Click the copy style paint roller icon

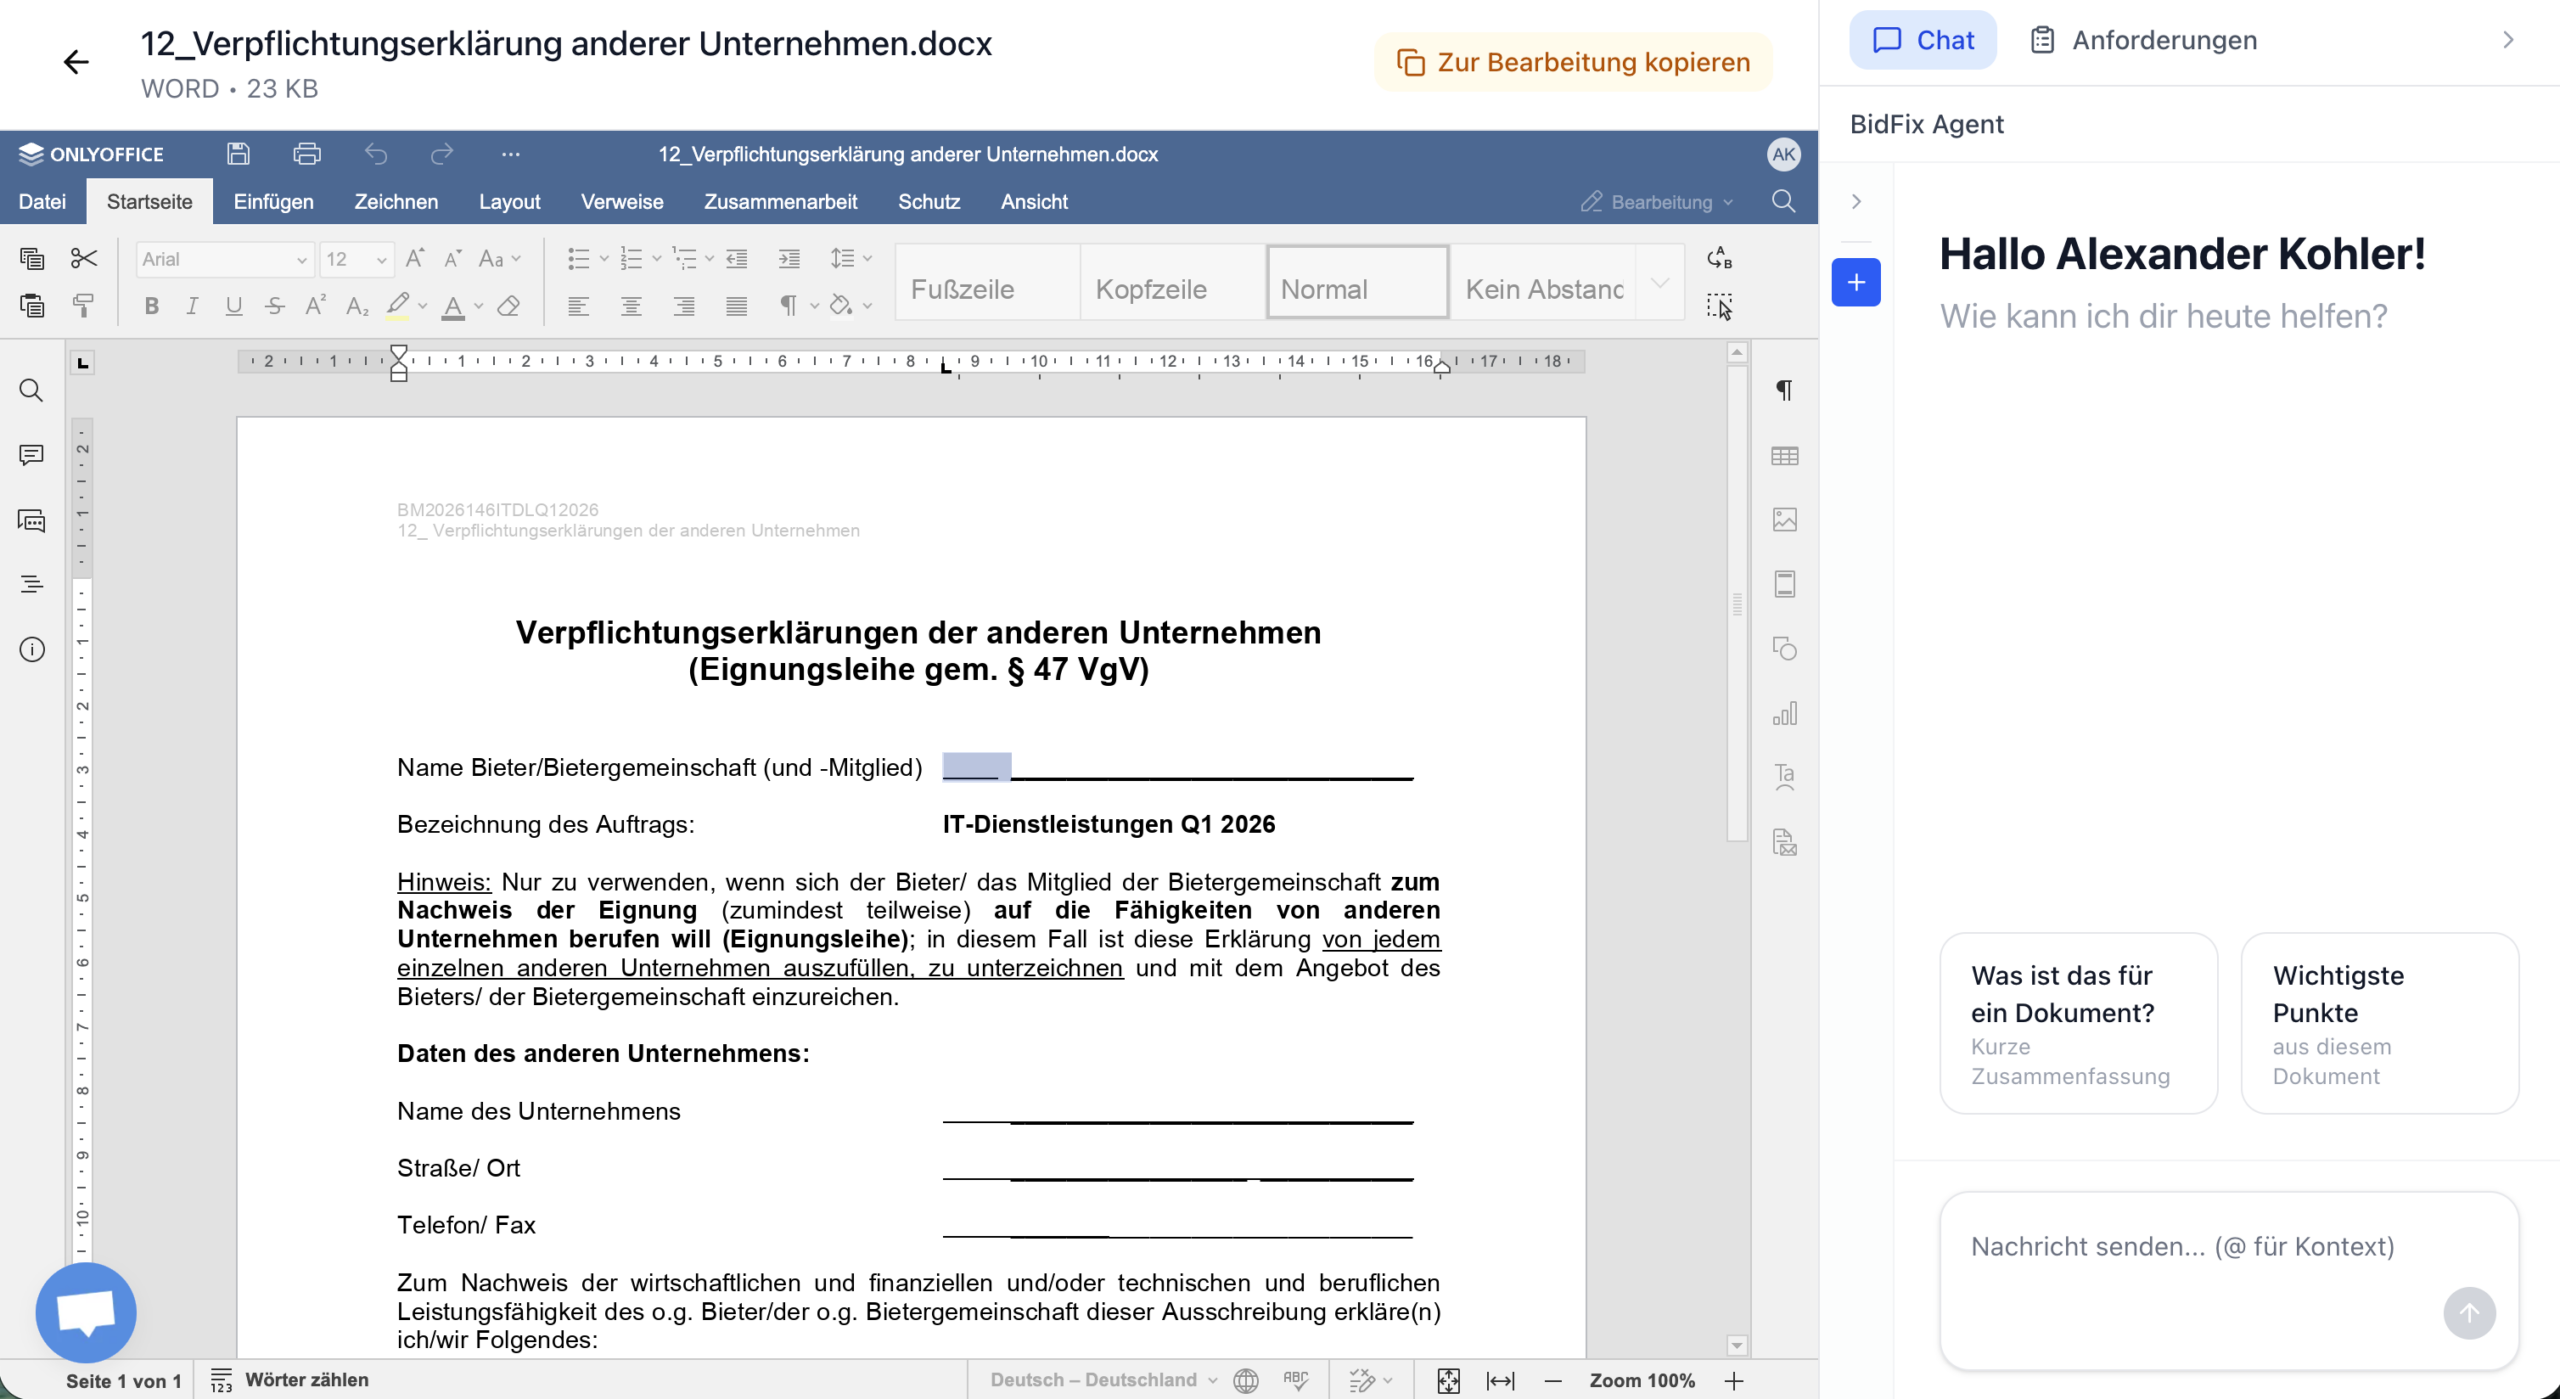pos(84,306)
